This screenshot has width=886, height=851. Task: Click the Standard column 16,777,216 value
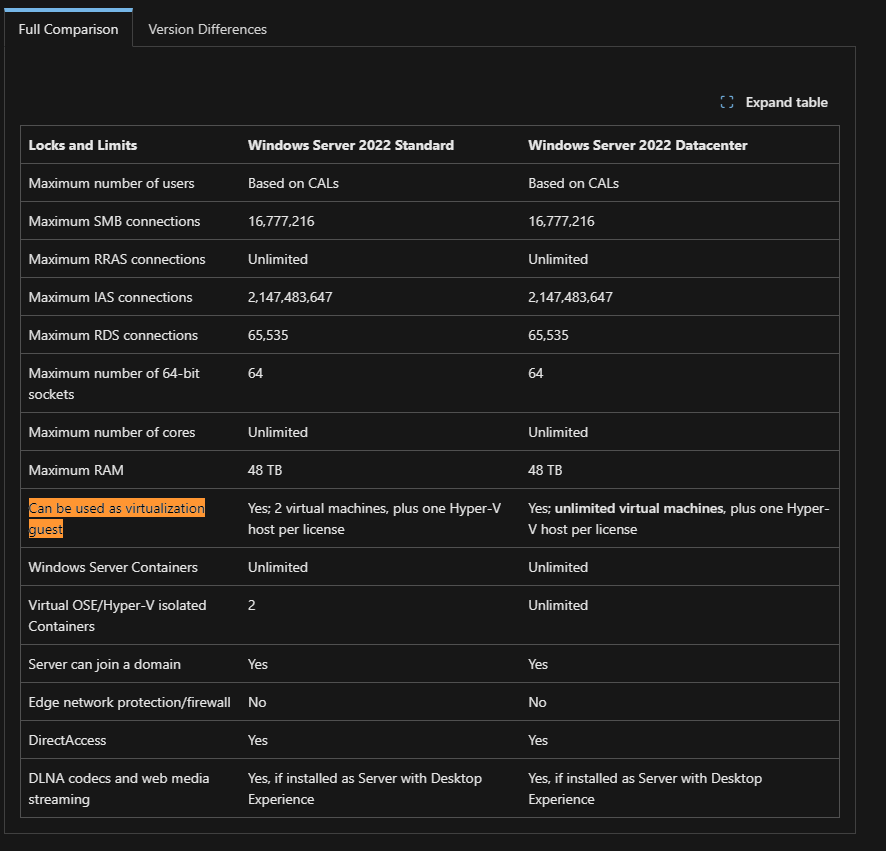(281, 221)
